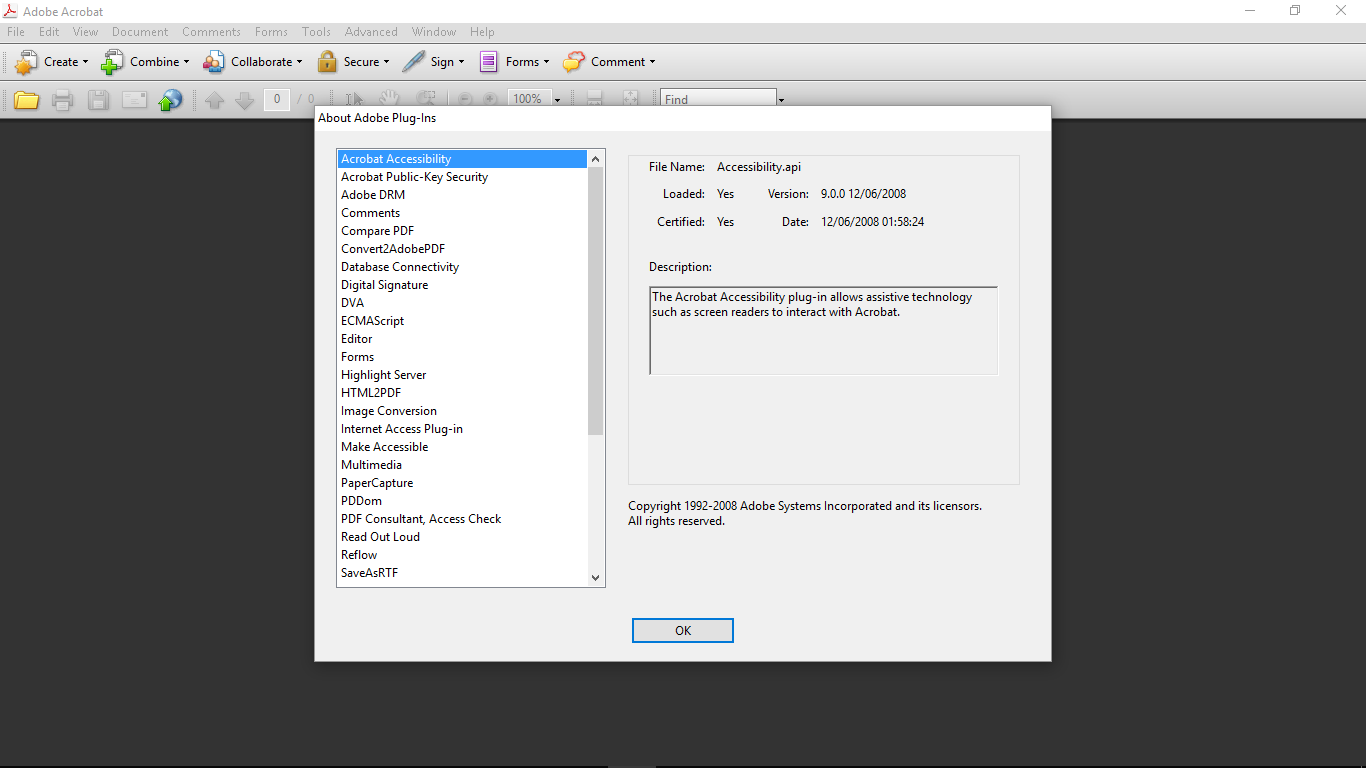The width and height of the screenshot is (1366, 768).
Task: Select Acrobat Accessibility in the plug-in list
Action: (462, 159)
